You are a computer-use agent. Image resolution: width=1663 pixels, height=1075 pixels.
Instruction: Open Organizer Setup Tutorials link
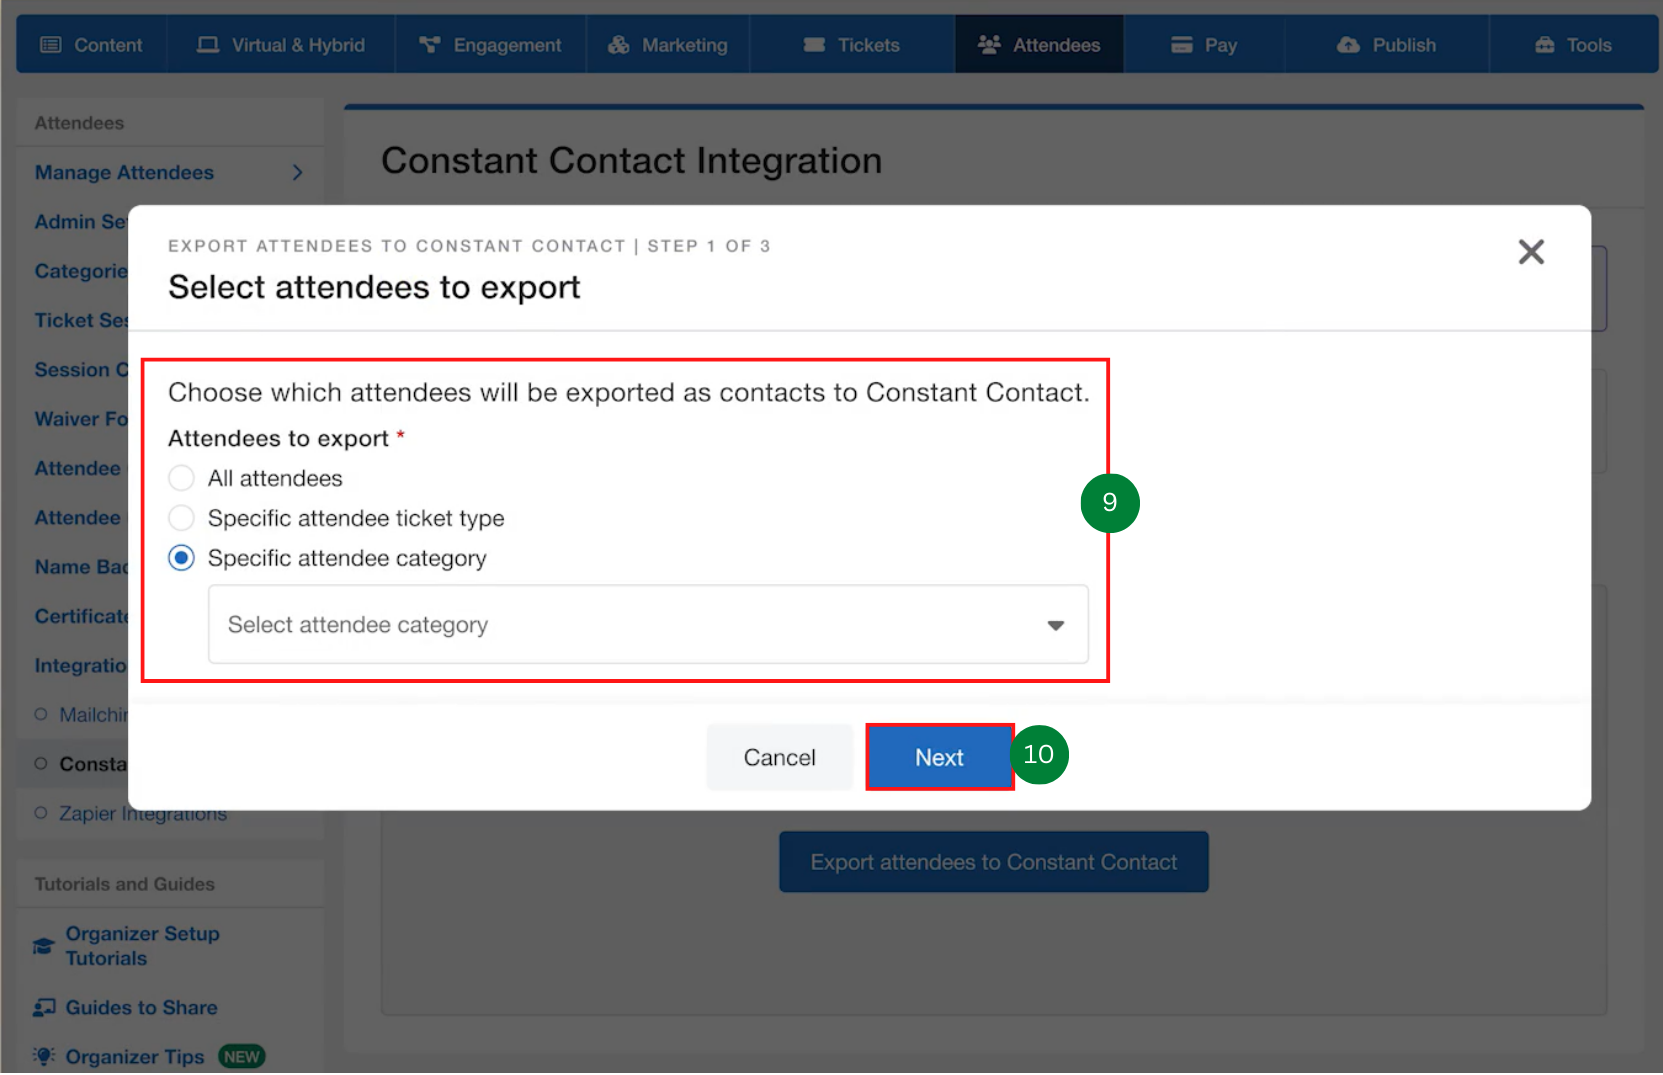click(142, 946)
